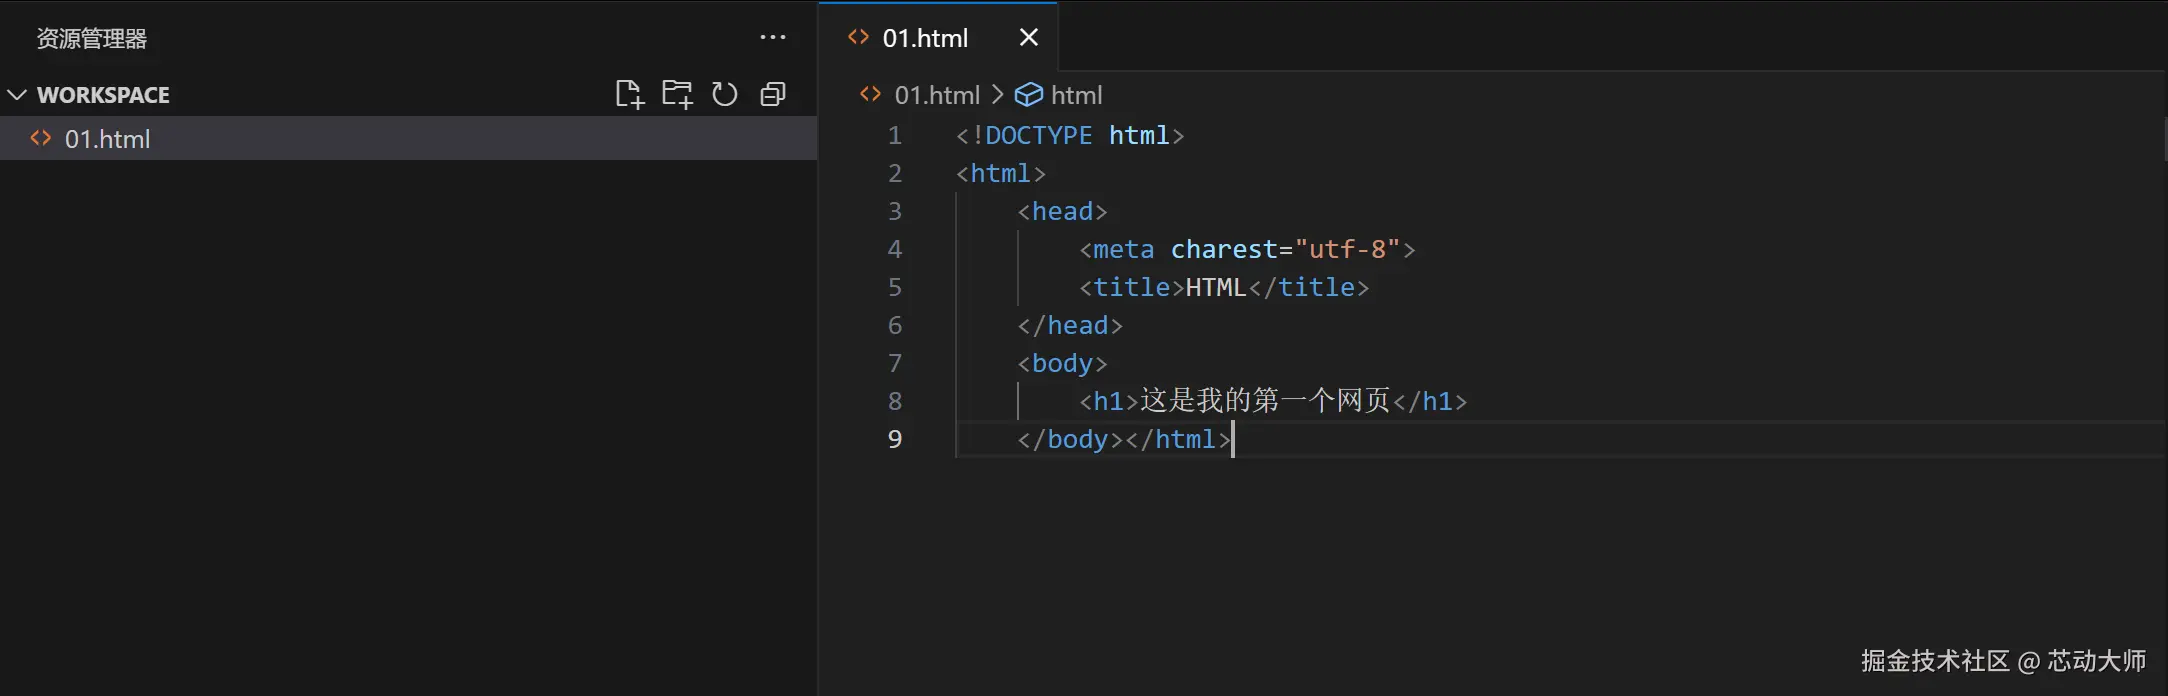Click line number 1 in the gutter
This screenshot has height=696, width=2168.
[894, 135]
